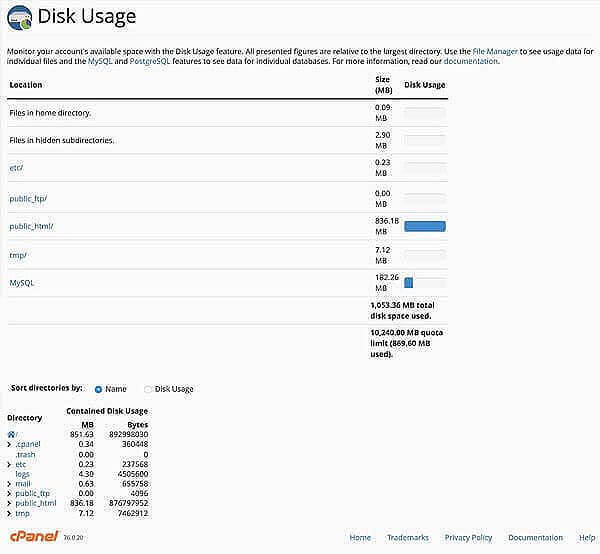Viewport: 600px width, 554px height.
Task: Click 'Files in home directory' row label
Action: [x=50, y=113]
